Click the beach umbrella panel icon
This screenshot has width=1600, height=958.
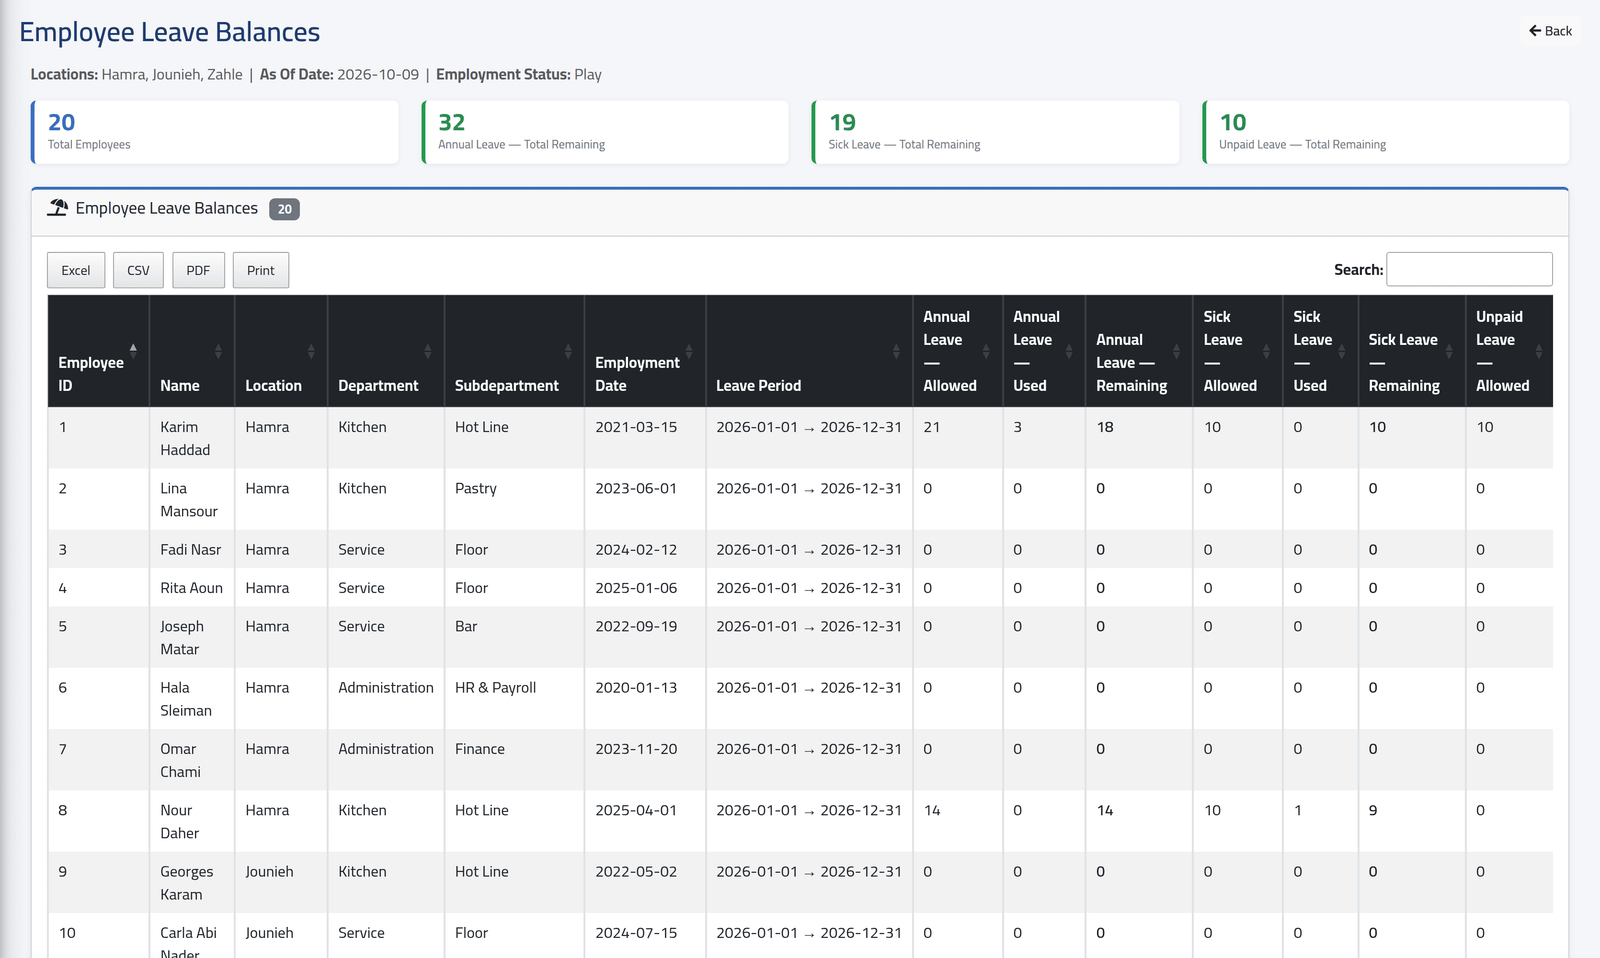[58, 208]
